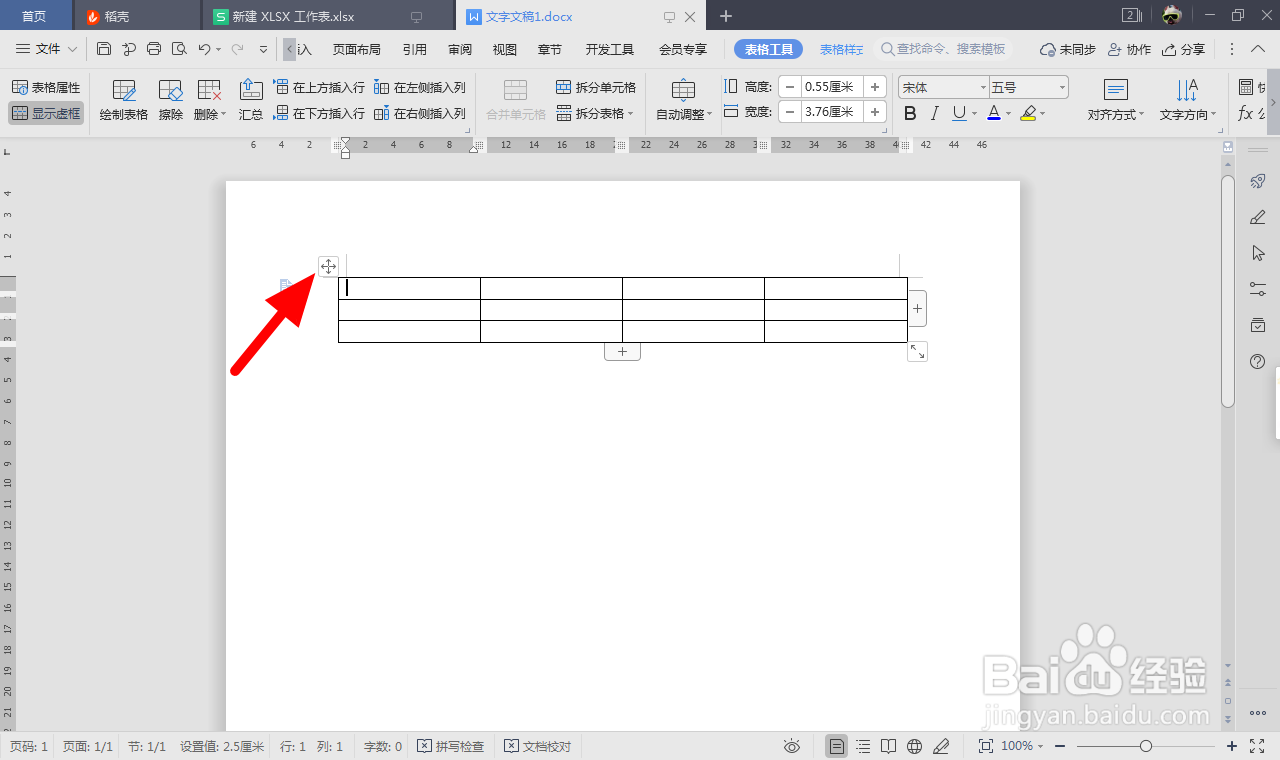Switch to the 会员专享 tab

(x=683, y=49)
